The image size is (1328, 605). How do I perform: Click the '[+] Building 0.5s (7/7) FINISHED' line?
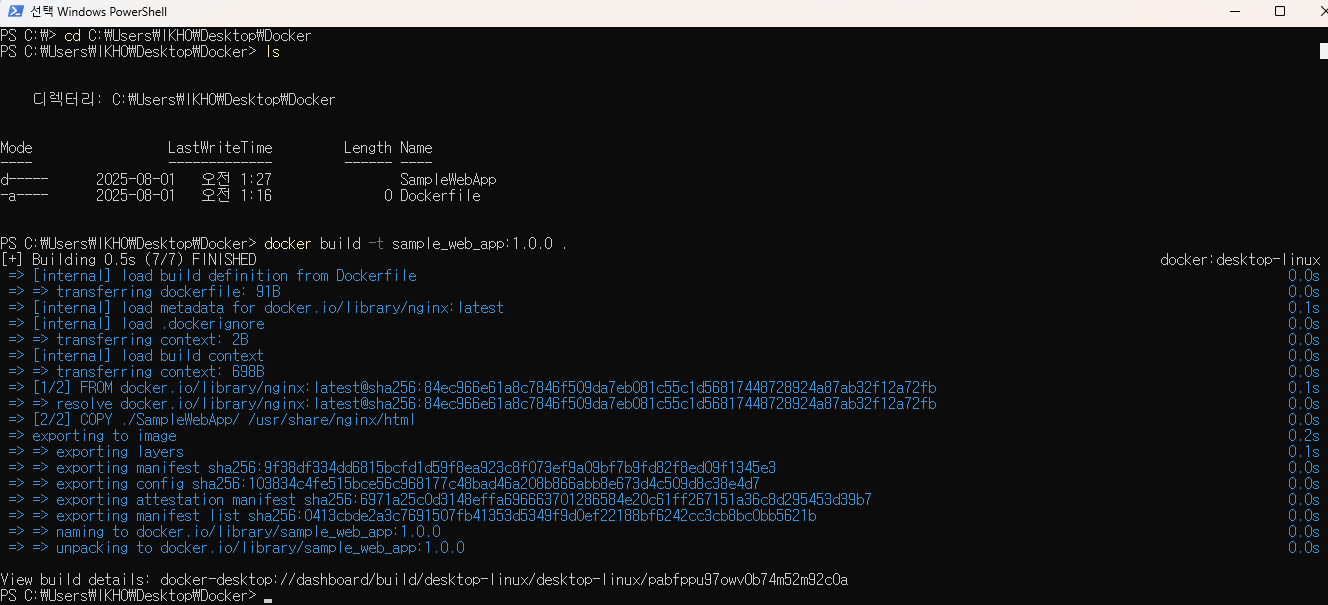click(128, 260)
